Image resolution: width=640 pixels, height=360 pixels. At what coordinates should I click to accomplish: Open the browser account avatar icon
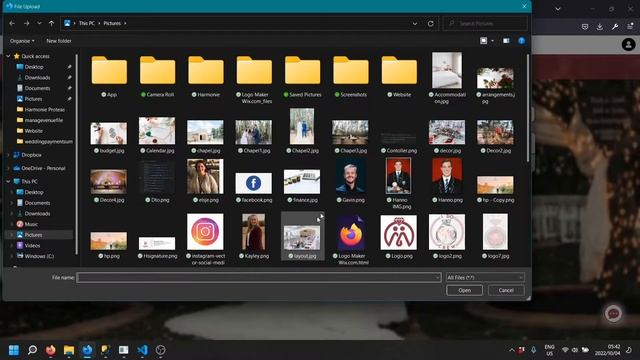pyautogui.click(x=629, y=44)
